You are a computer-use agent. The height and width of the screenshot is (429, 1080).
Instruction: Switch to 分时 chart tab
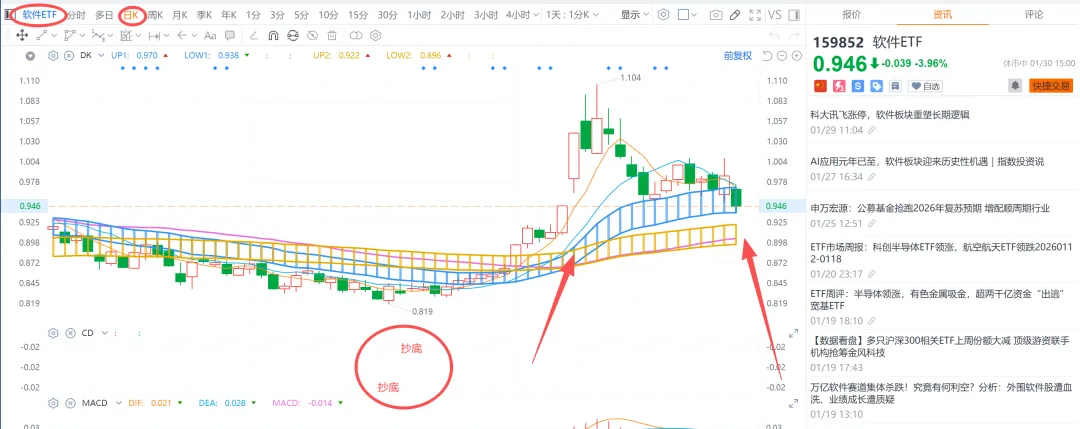[76, 14]
